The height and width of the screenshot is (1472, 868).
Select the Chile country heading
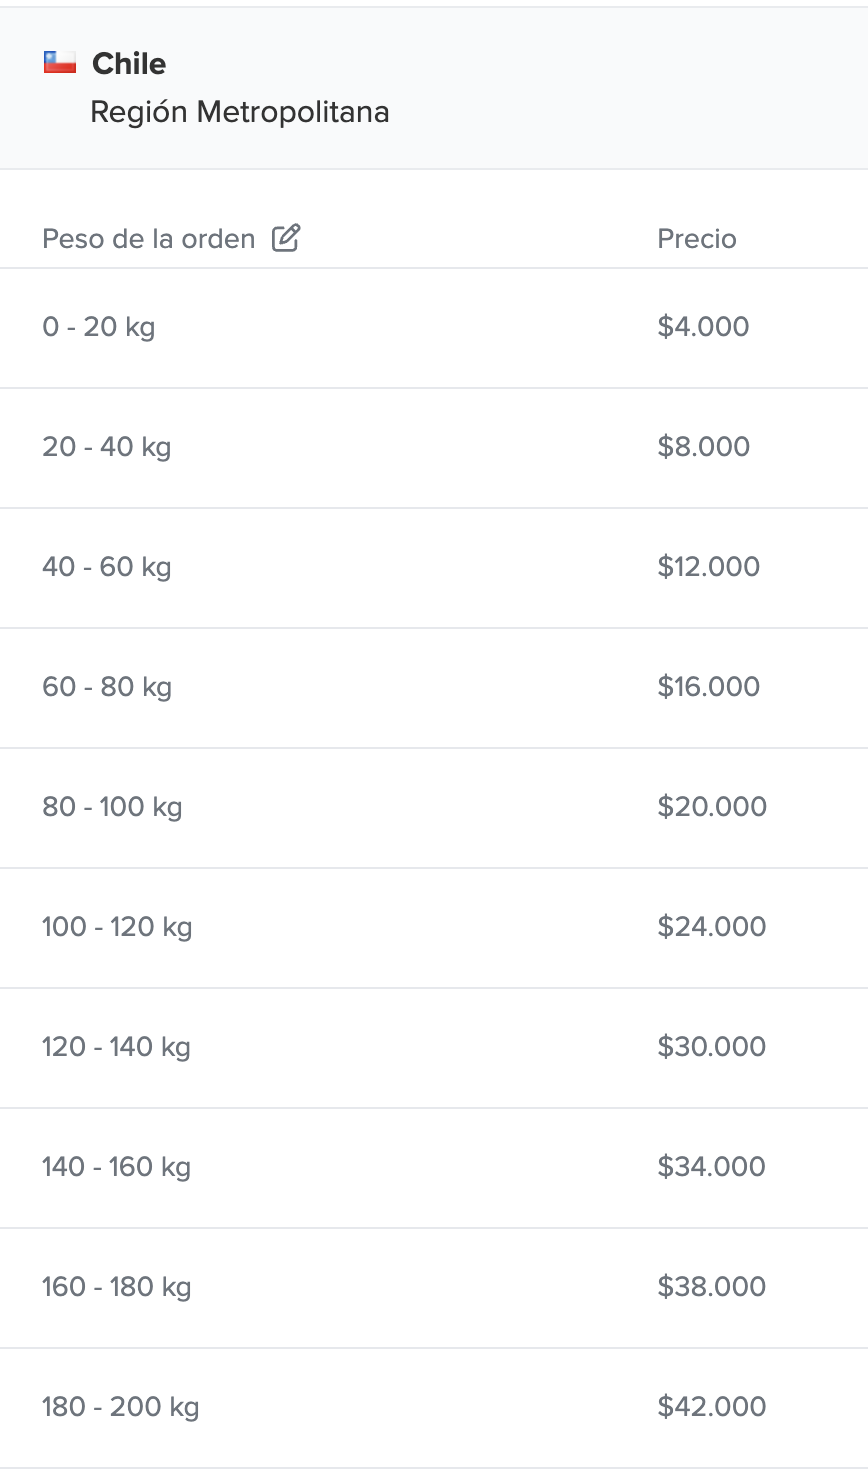129,64
